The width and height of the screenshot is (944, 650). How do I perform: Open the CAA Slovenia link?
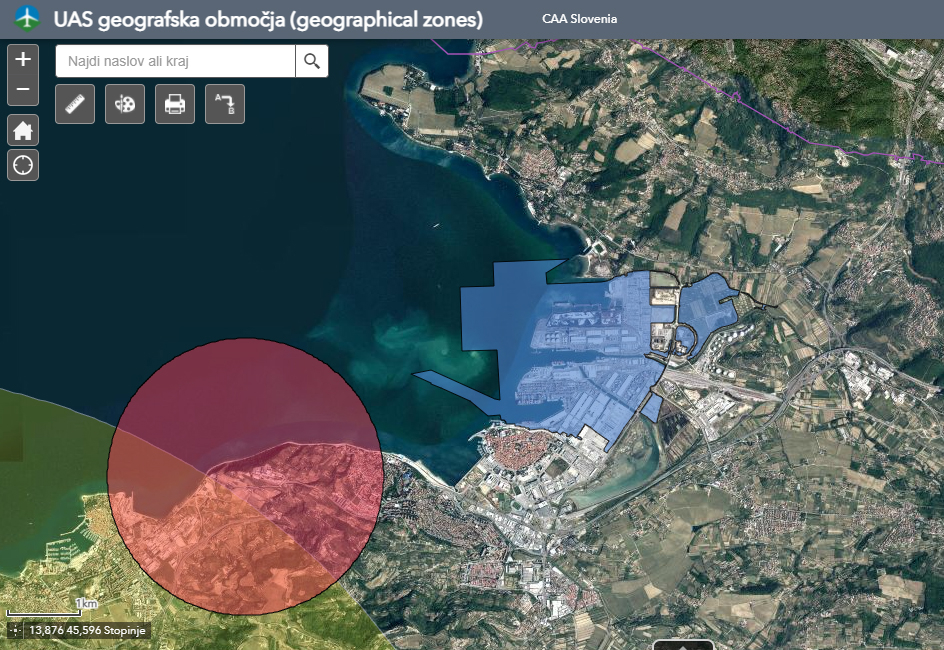579,19
